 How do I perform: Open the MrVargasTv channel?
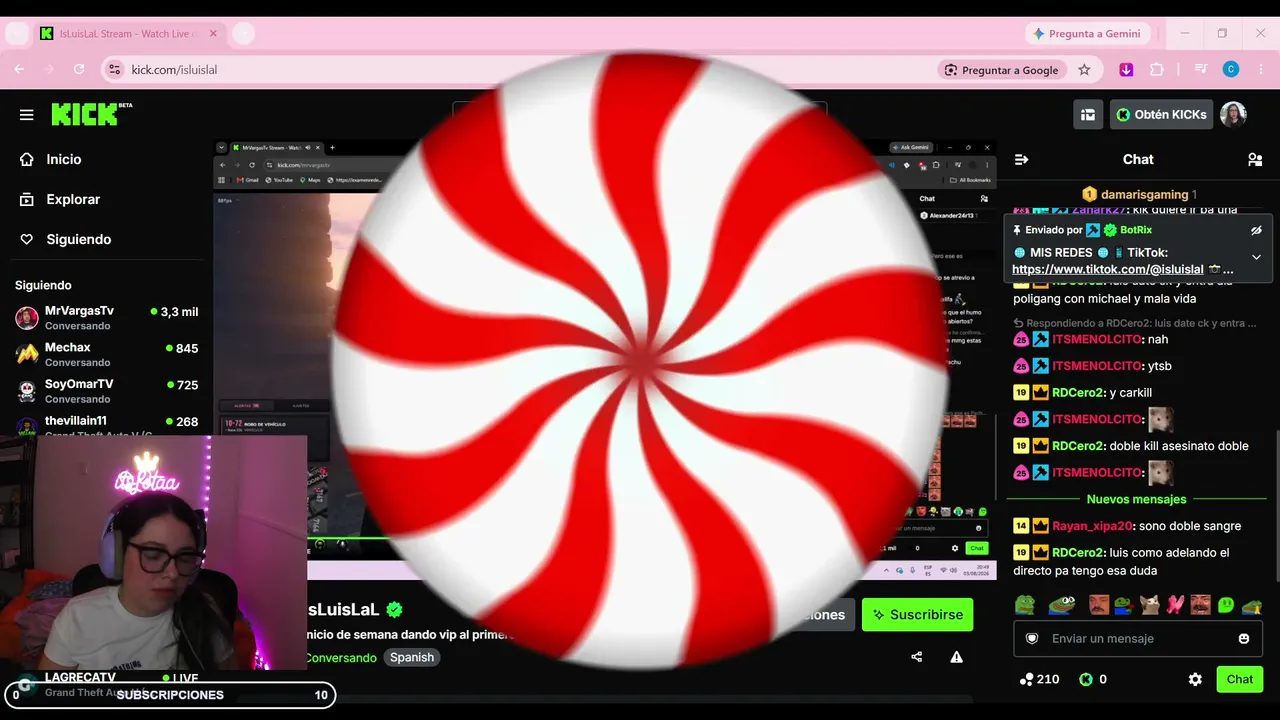pyautogui.click(x=106, y=318)
